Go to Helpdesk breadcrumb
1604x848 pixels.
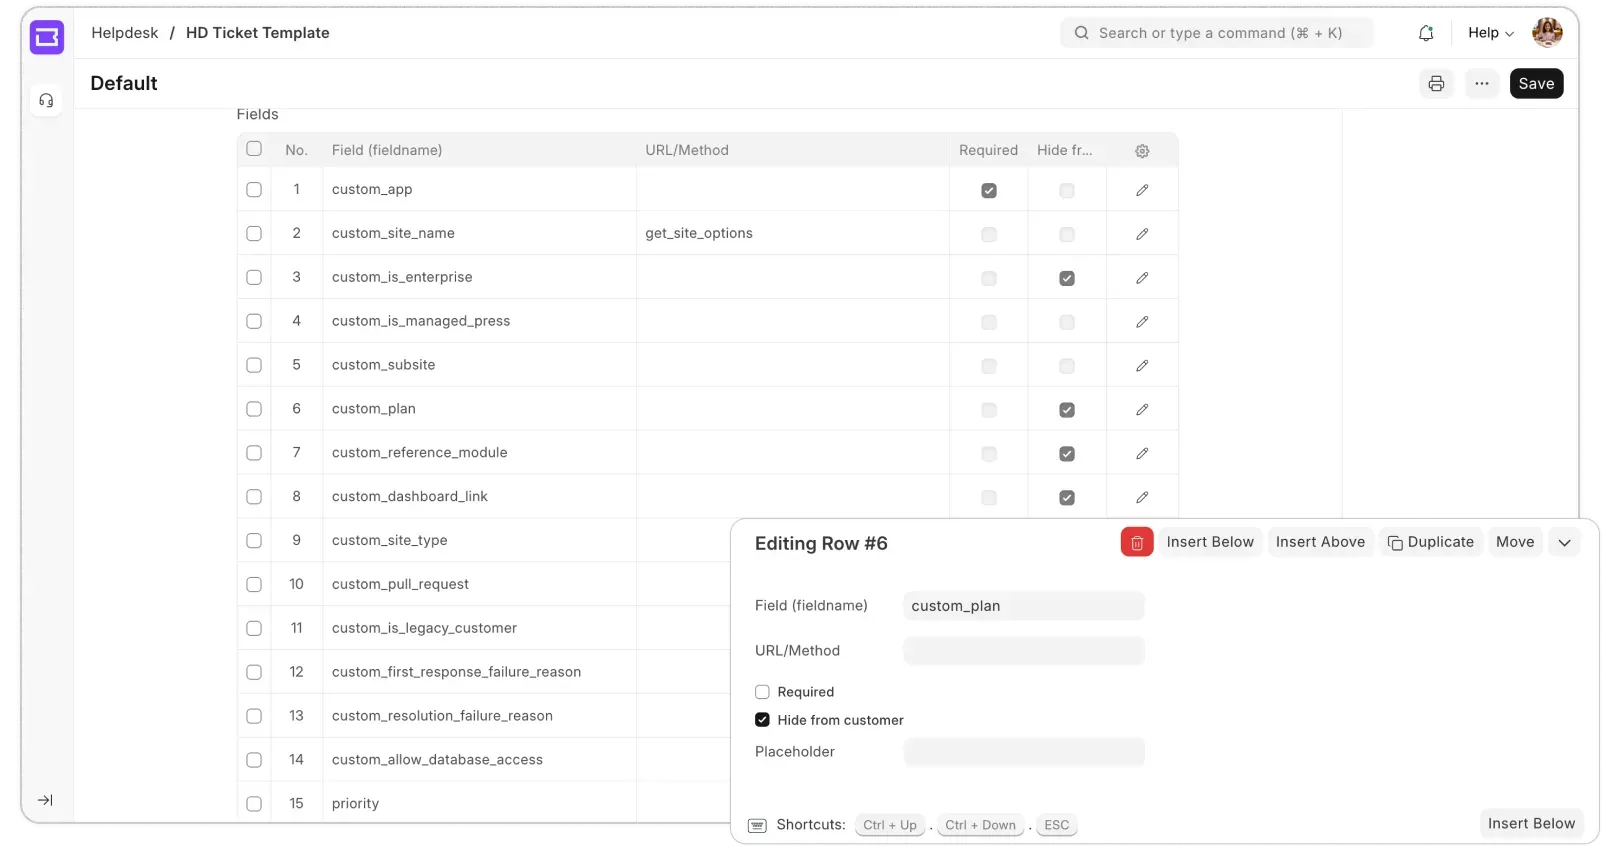(x=125, y=33)
